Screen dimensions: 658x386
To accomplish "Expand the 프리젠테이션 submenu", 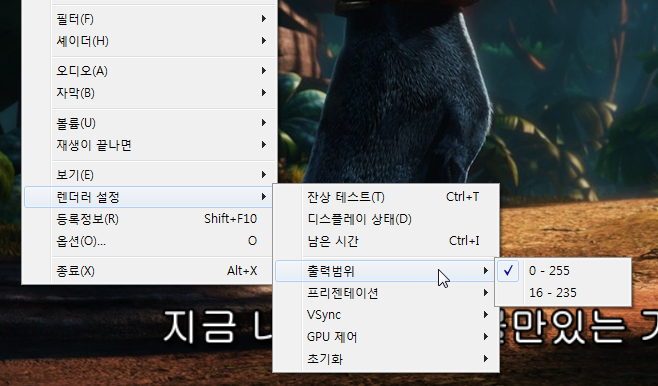I will tap(386, 293).
